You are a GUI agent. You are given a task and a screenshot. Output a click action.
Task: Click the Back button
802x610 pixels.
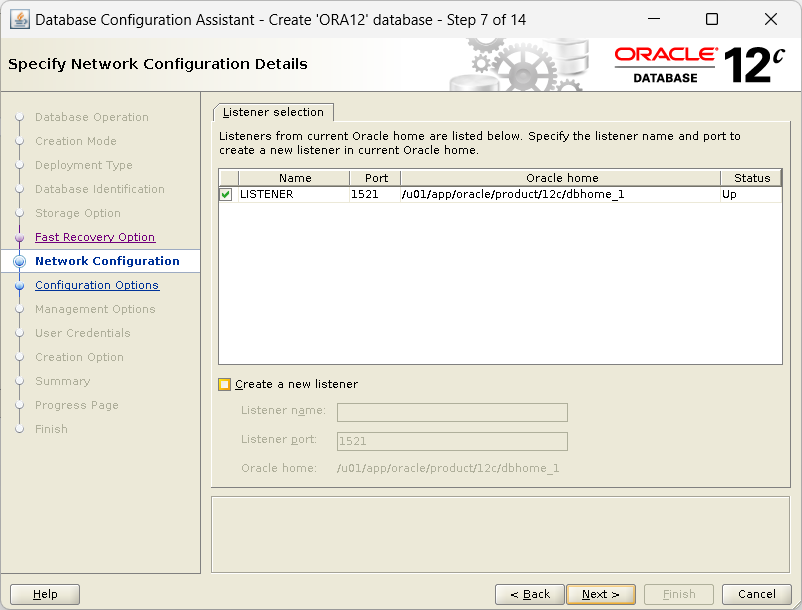click(x=530, y=594)
